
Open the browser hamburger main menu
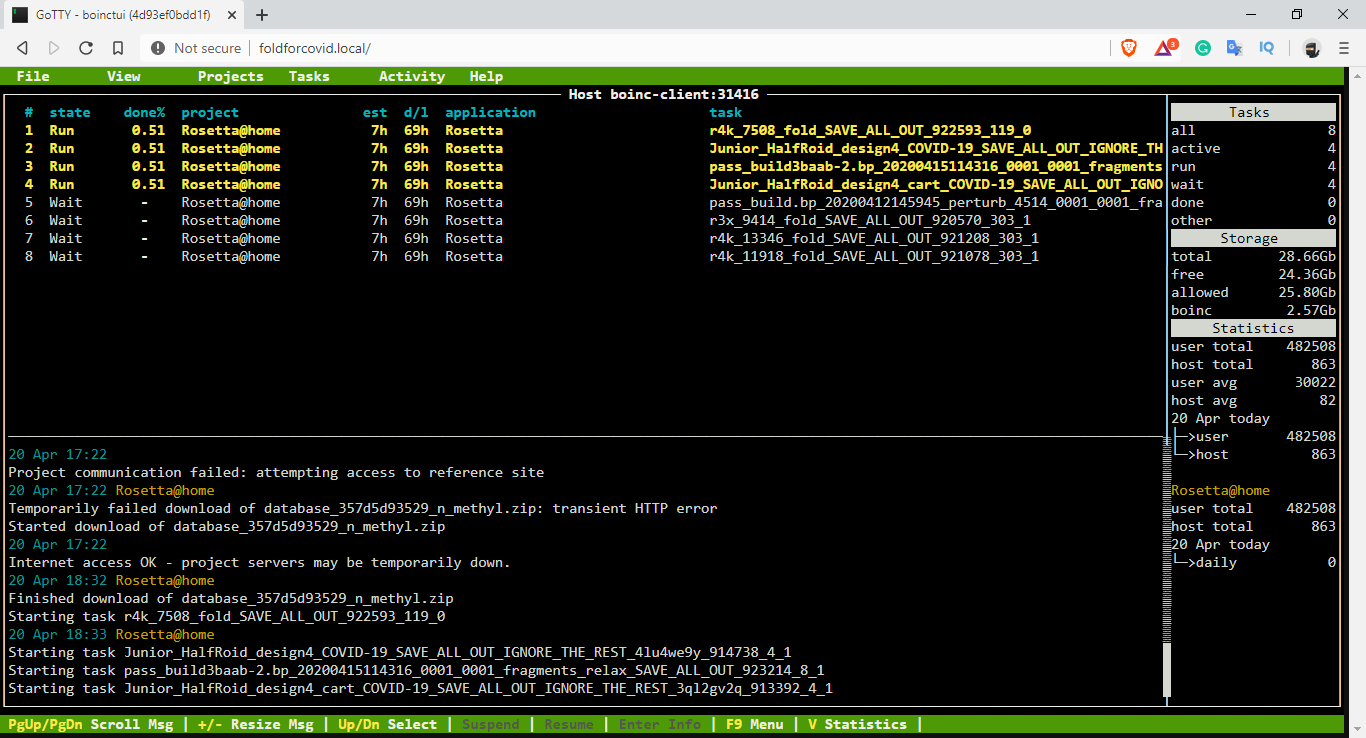point(1343,48)
